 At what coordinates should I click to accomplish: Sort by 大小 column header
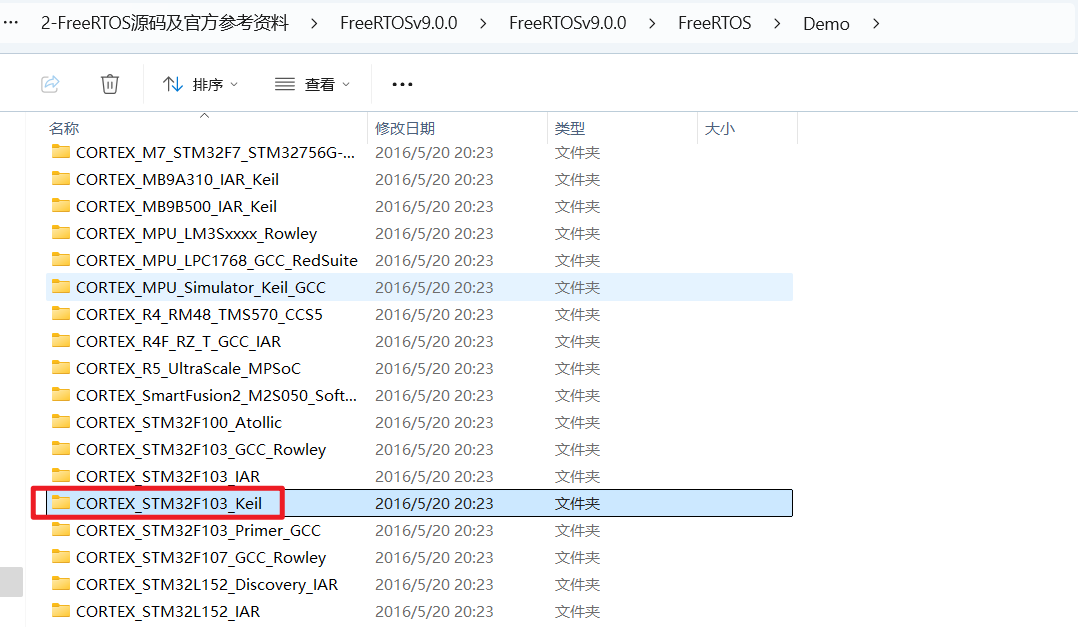click(x=720, y=128)
